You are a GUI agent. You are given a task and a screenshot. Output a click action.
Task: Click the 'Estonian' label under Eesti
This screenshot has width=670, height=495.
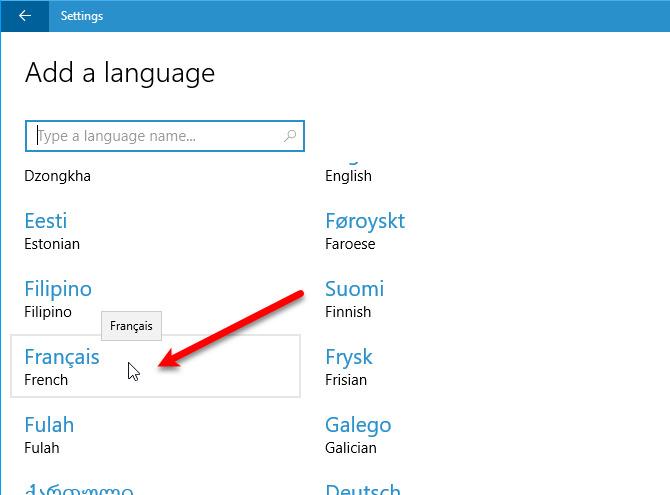pos(52,244)
